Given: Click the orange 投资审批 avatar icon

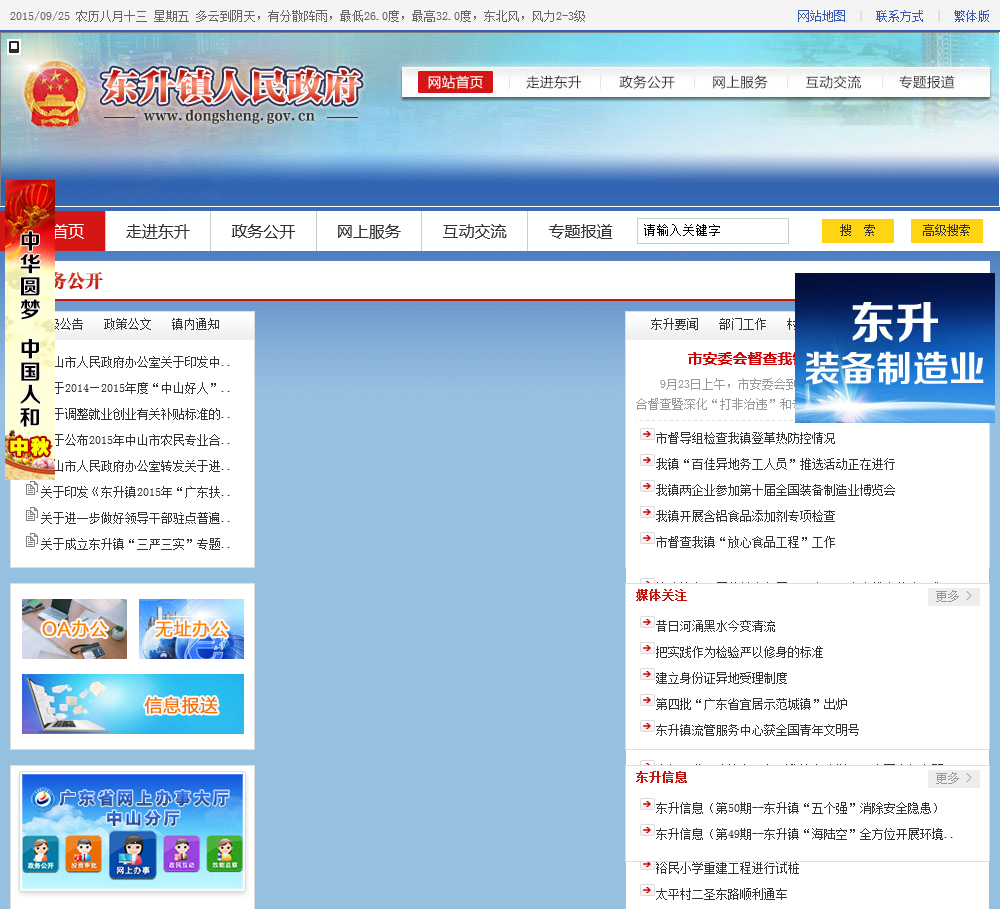Looking at the screenshot, I should (84, 855).
